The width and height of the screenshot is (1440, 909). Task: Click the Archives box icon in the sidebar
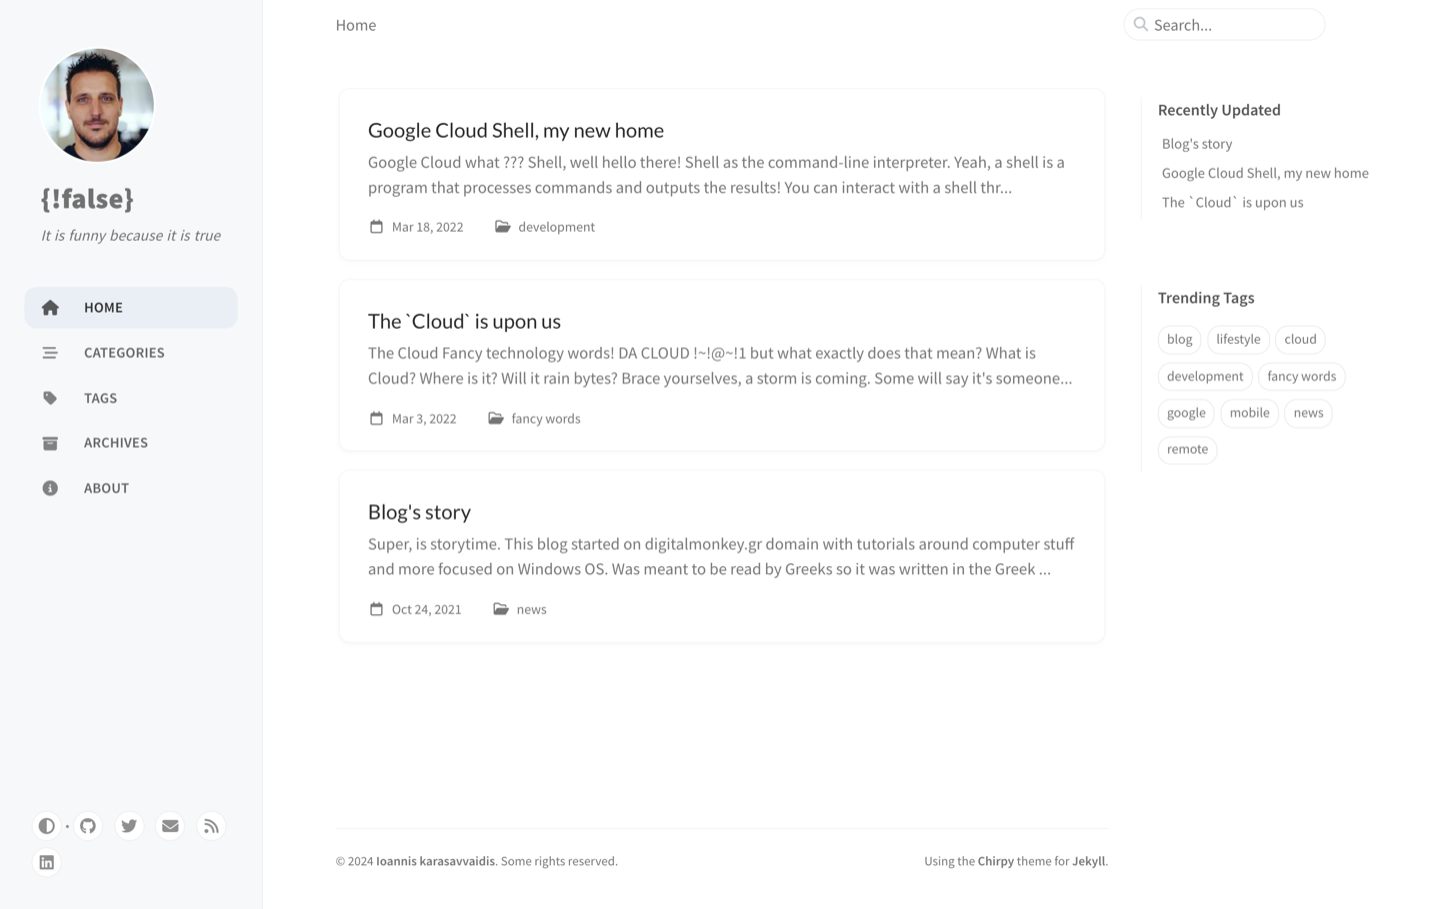(x=50, y=443)
